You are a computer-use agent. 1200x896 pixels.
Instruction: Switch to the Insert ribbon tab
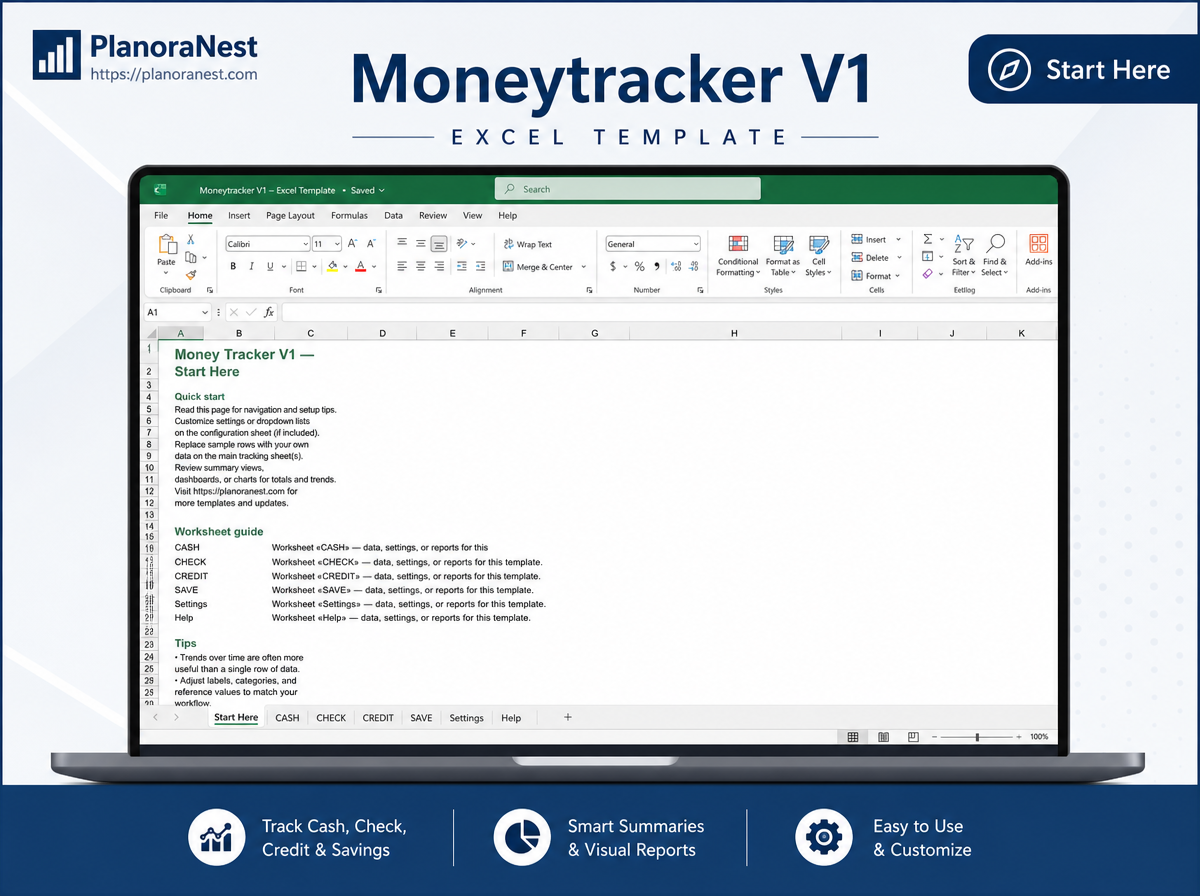click(239, 215)
